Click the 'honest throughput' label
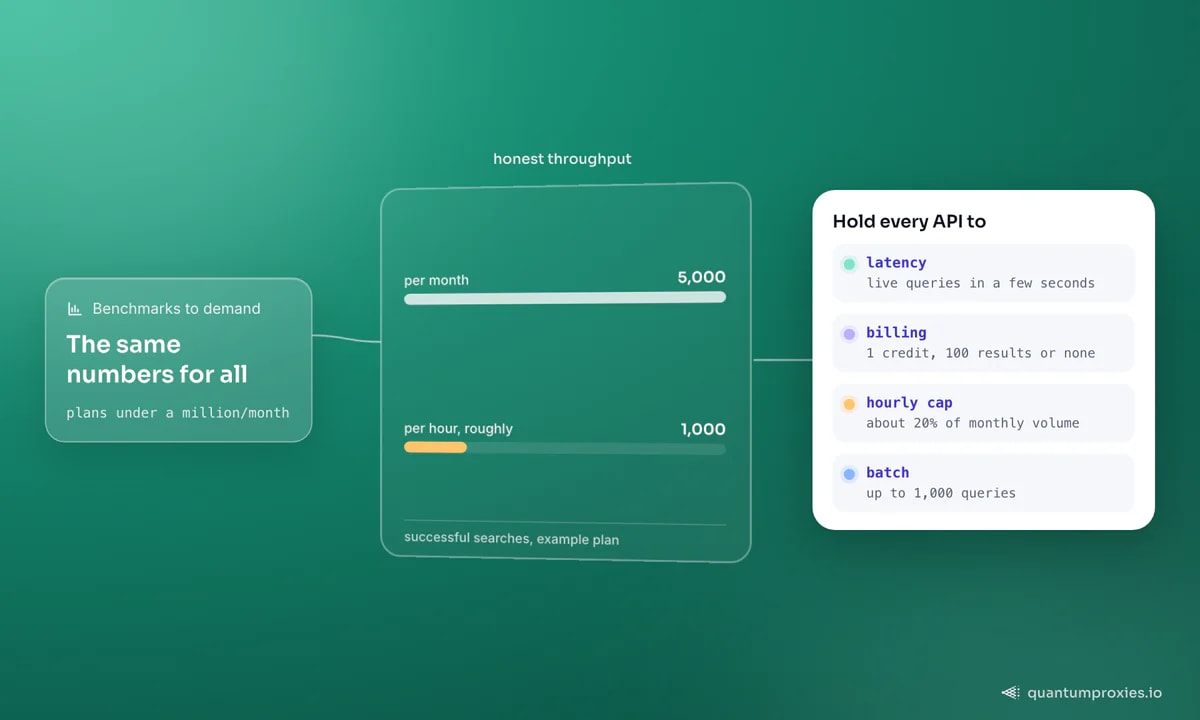1200x720 pixels. click(562, 159)
